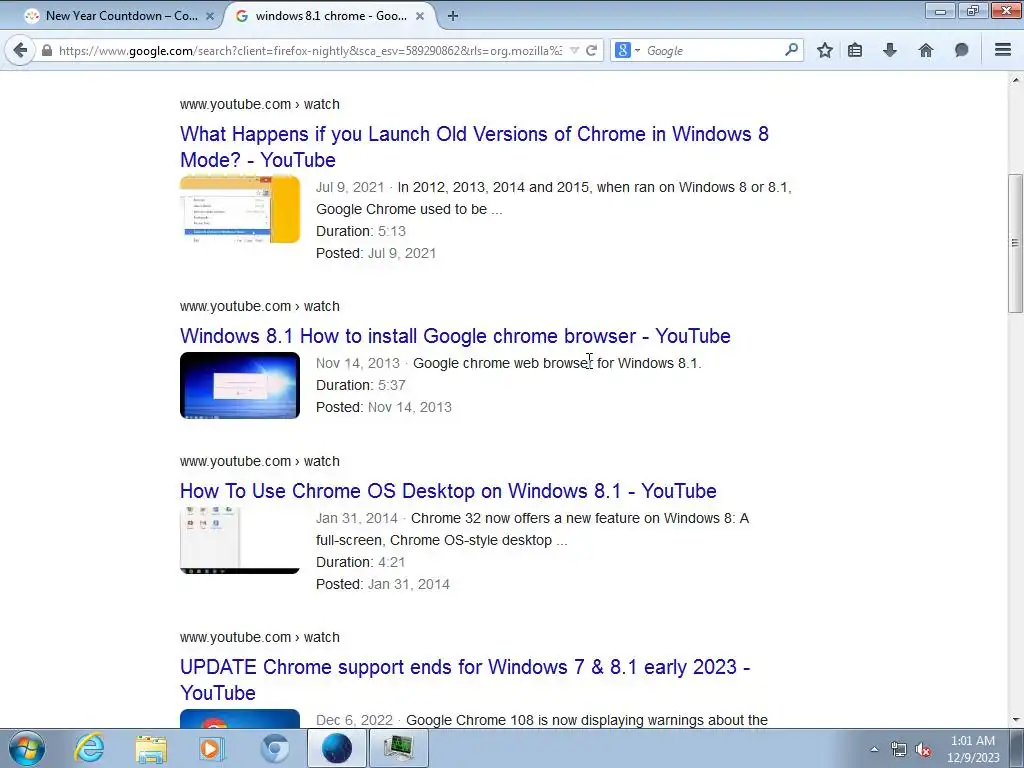The image size is (1024, 768).
Task: Click scrollbar down arrow
Action: 1015,720
